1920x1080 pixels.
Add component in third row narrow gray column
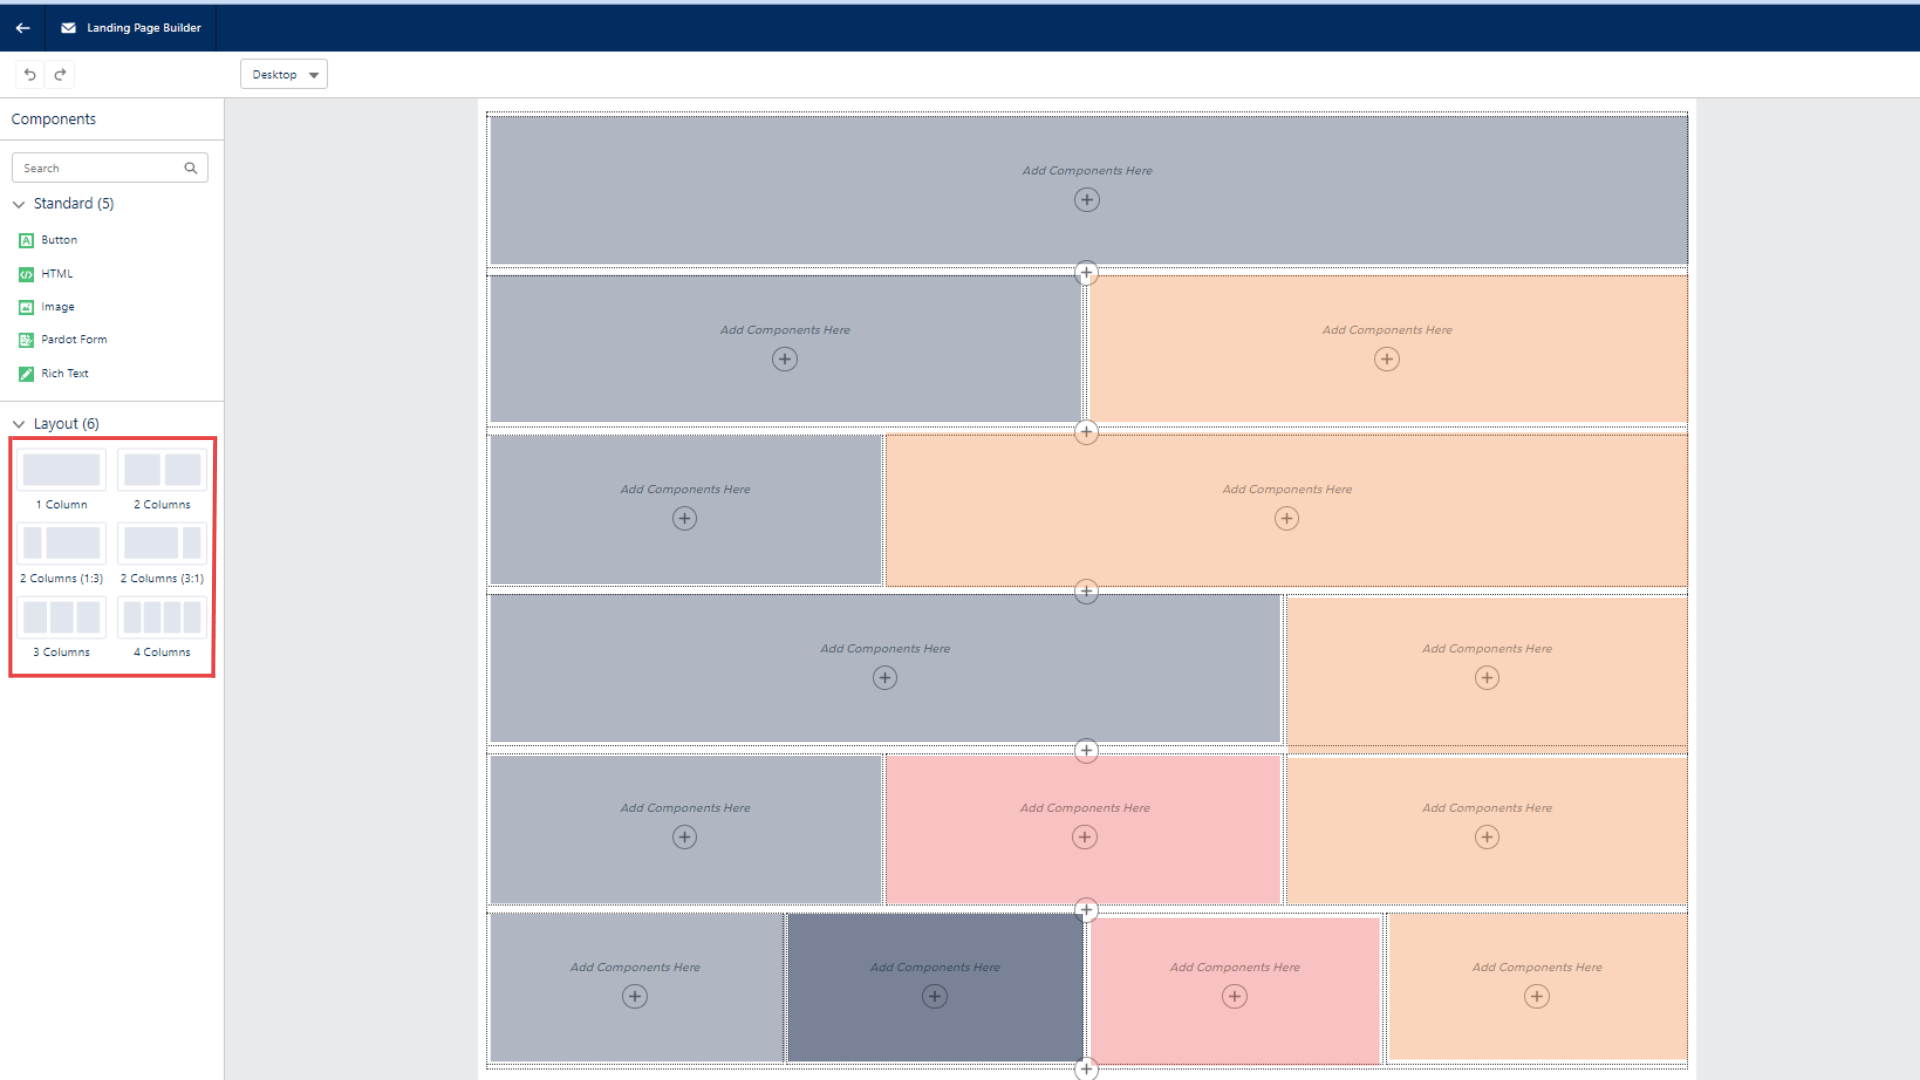click(685, 518)
